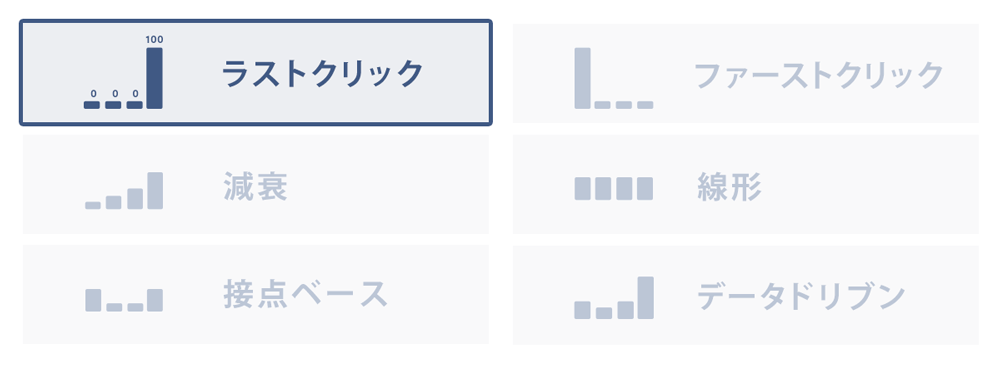Select the ラストクリック model label
Screen dimensions: 1000x367
[x=322, y=74]
